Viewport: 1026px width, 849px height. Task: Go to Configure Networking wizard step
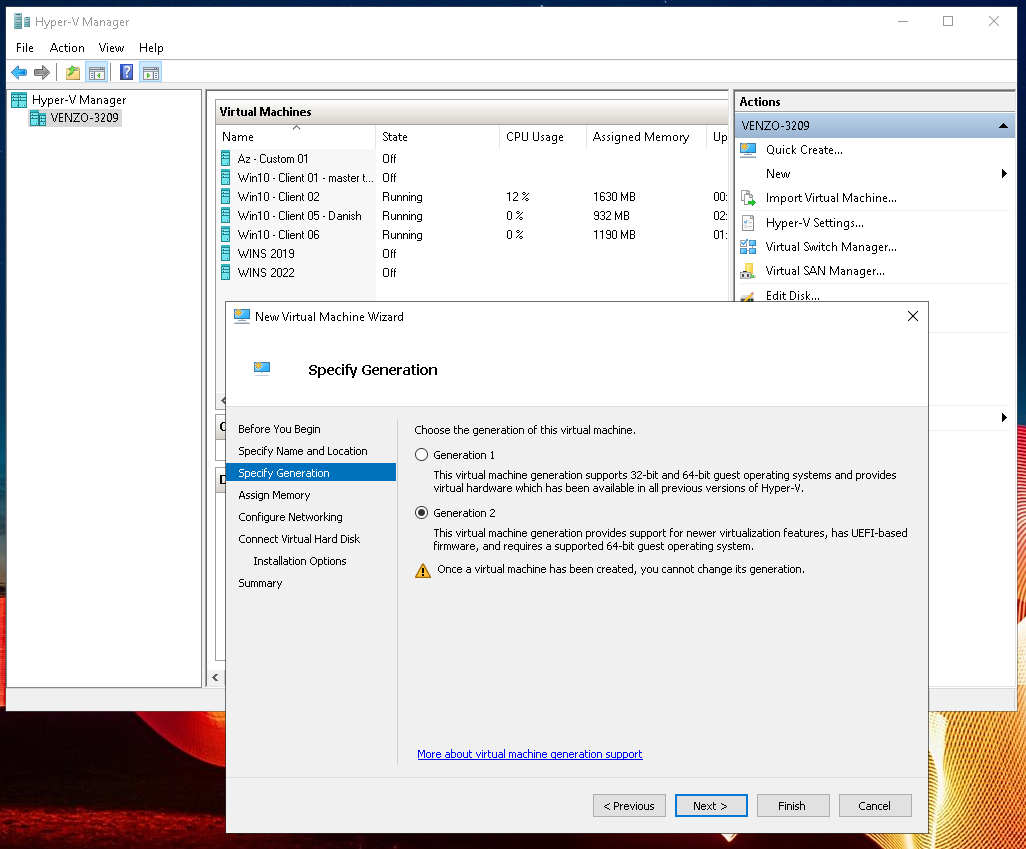coord(291,517)
